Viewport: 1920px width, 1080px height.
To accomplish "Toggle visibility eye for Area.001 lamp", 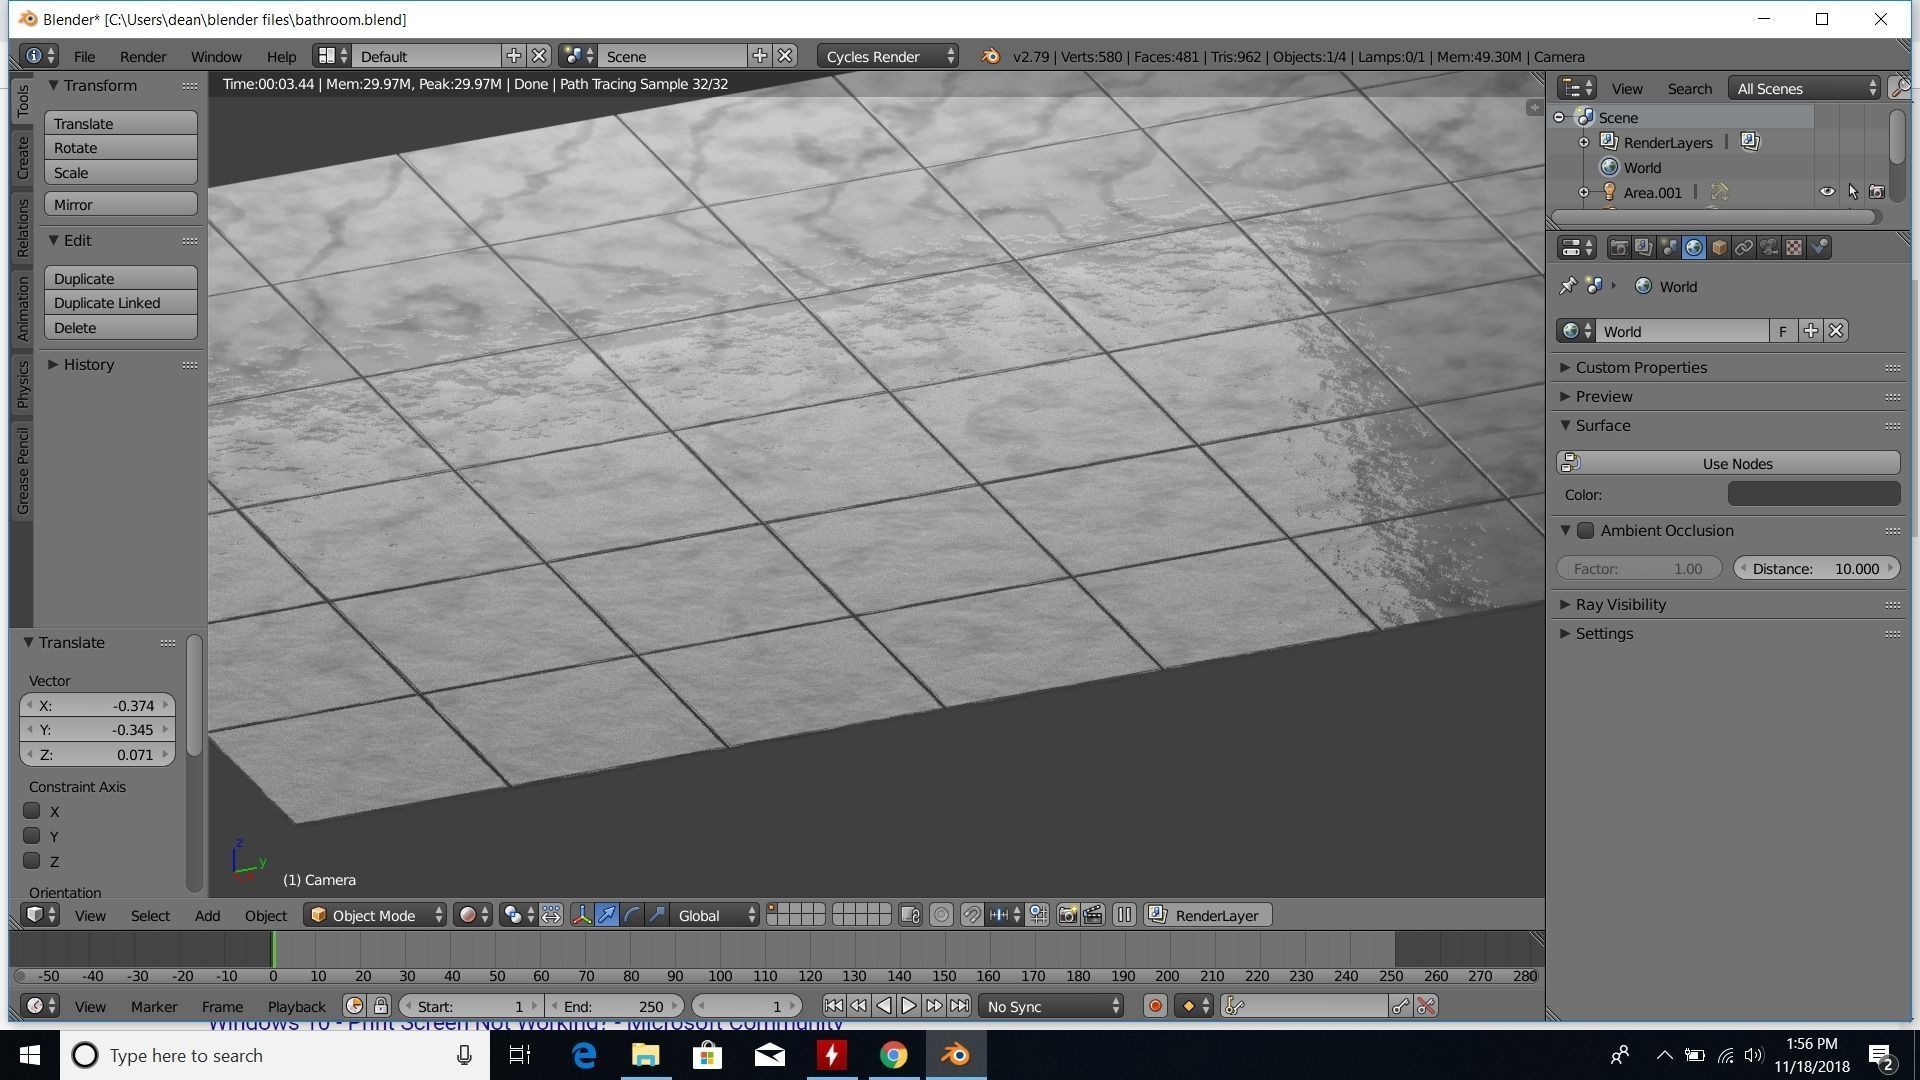I will 1826,192.
